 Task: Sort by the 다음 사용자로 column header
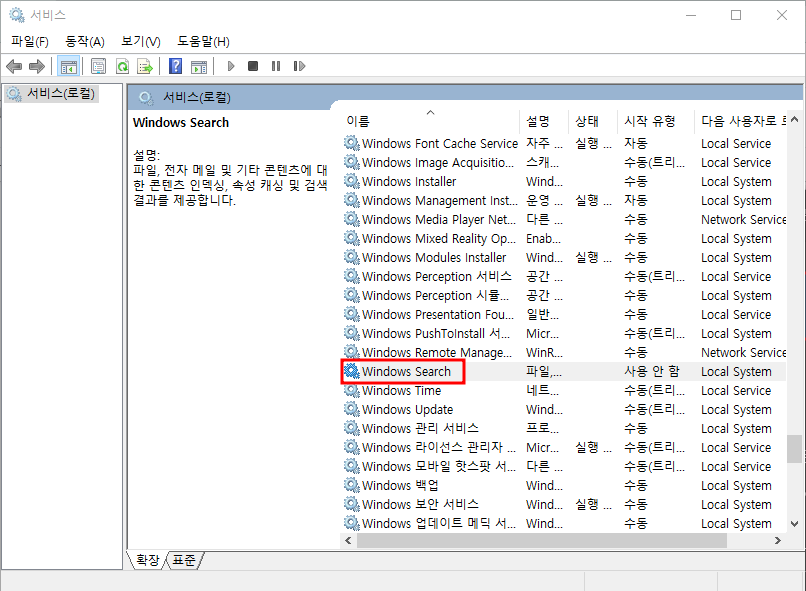(x=740, y=121)
